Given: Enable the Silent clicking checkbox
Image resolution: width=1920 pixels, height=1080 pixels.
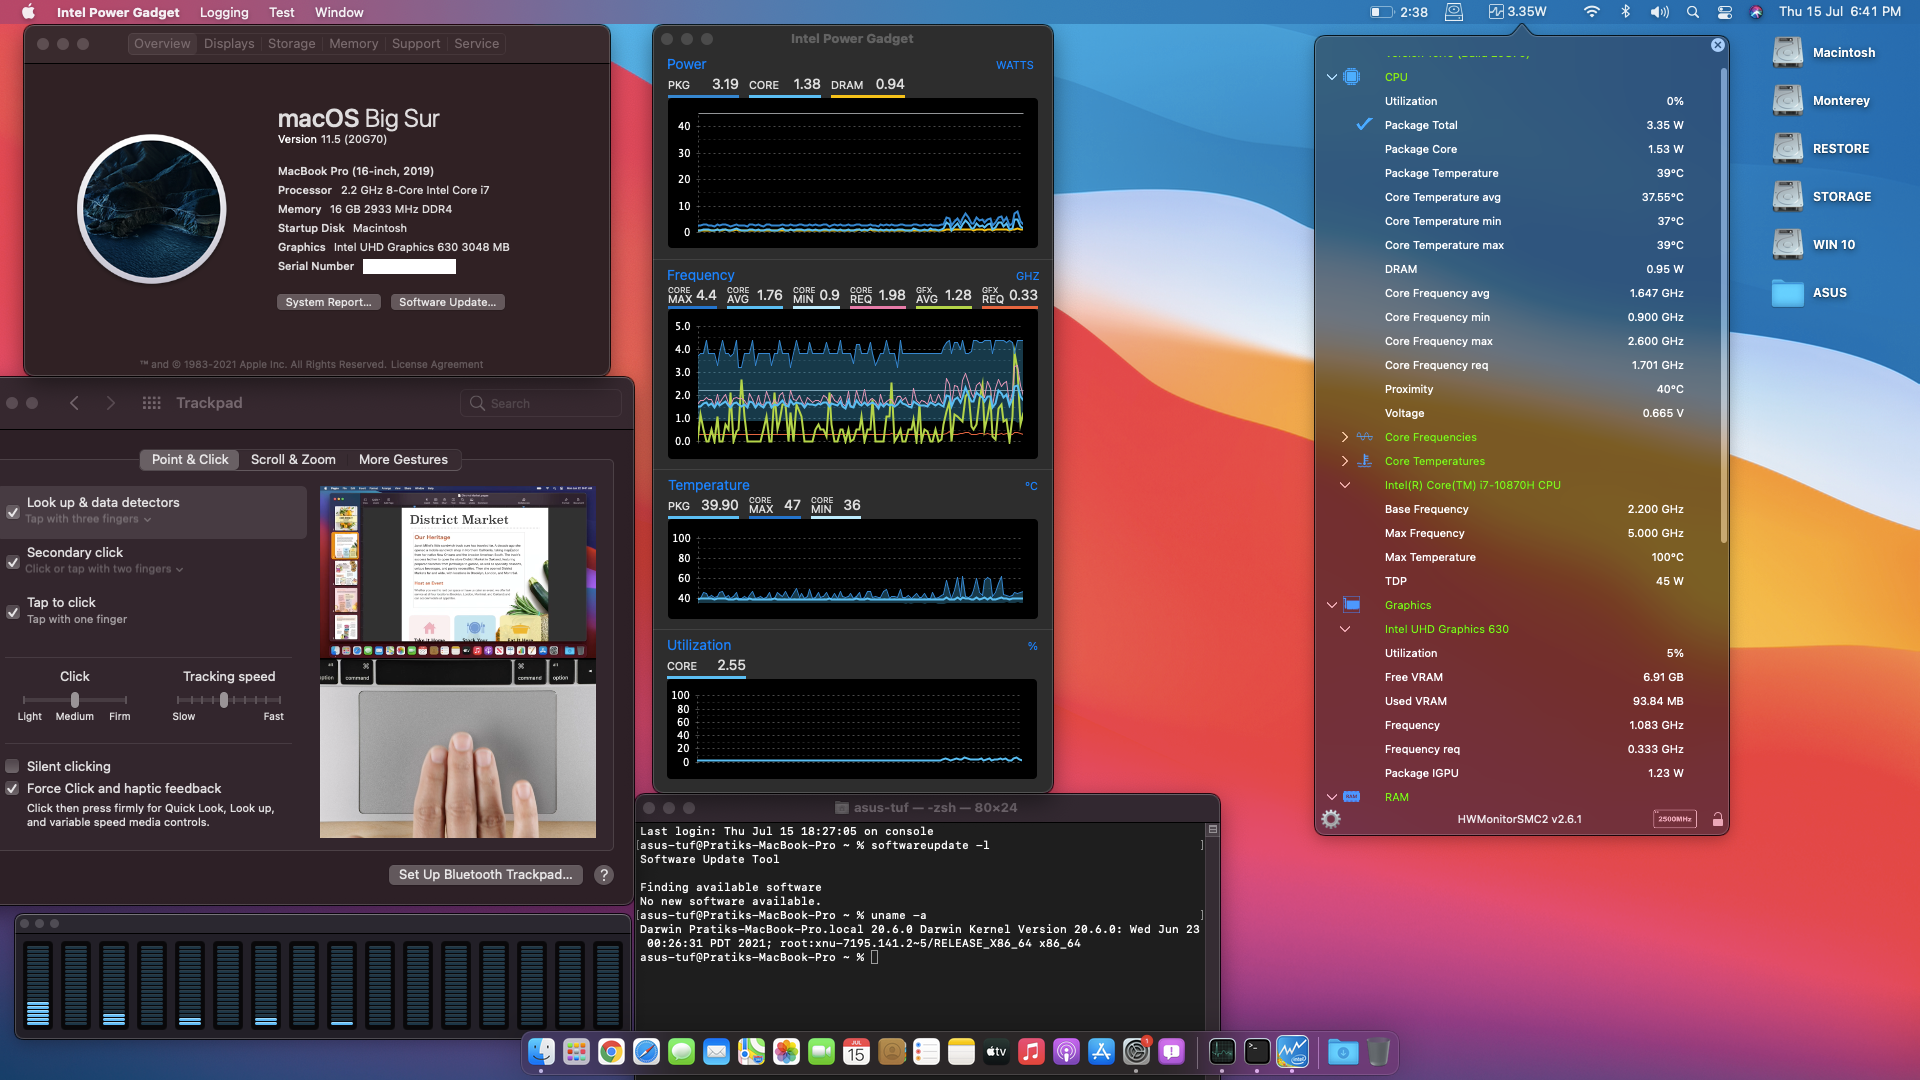Looking at the screenshot, I should point(13,766).
